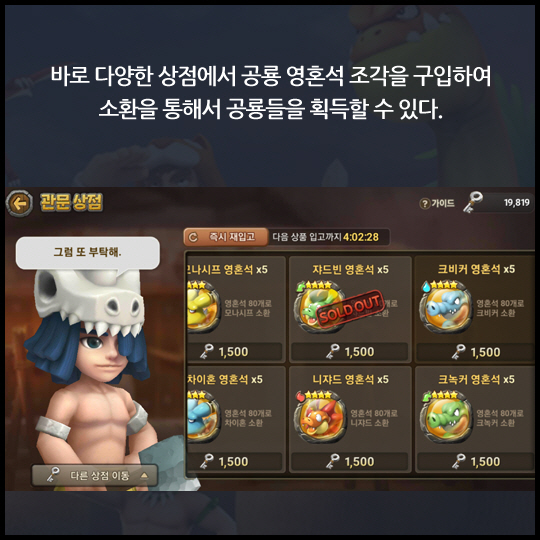Image resolution: width=540 pixels, height=540 pixels.
Task: Click the up triangle on 다른 상점 이동
Action: [144, 476]
